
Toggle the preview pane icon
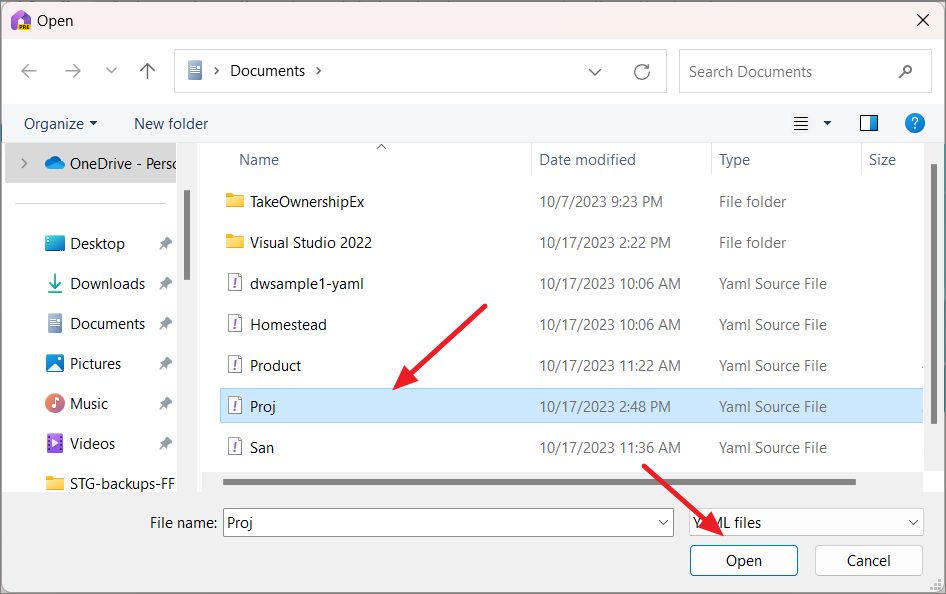(868, 122)
